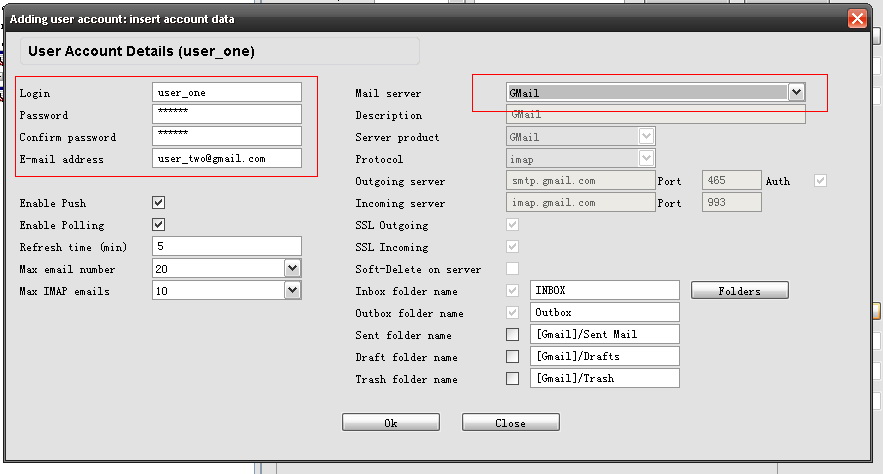Click the Ok button
883x474 pixels.
(x=391, y=423)
